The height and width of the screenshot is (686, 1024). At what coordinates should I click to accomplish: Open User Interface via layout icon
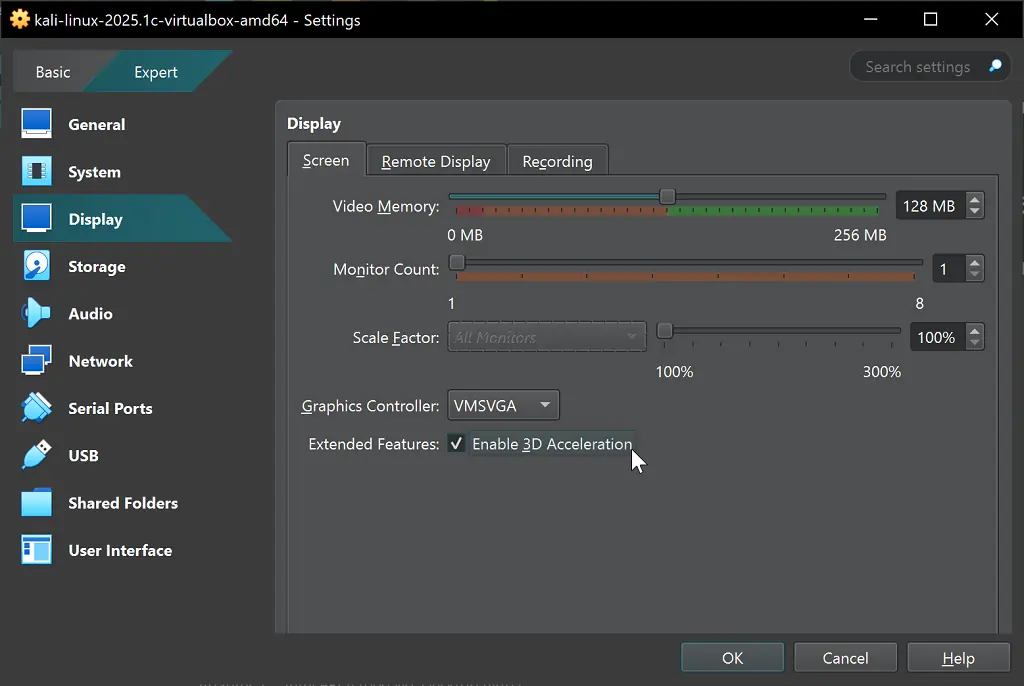36,549
